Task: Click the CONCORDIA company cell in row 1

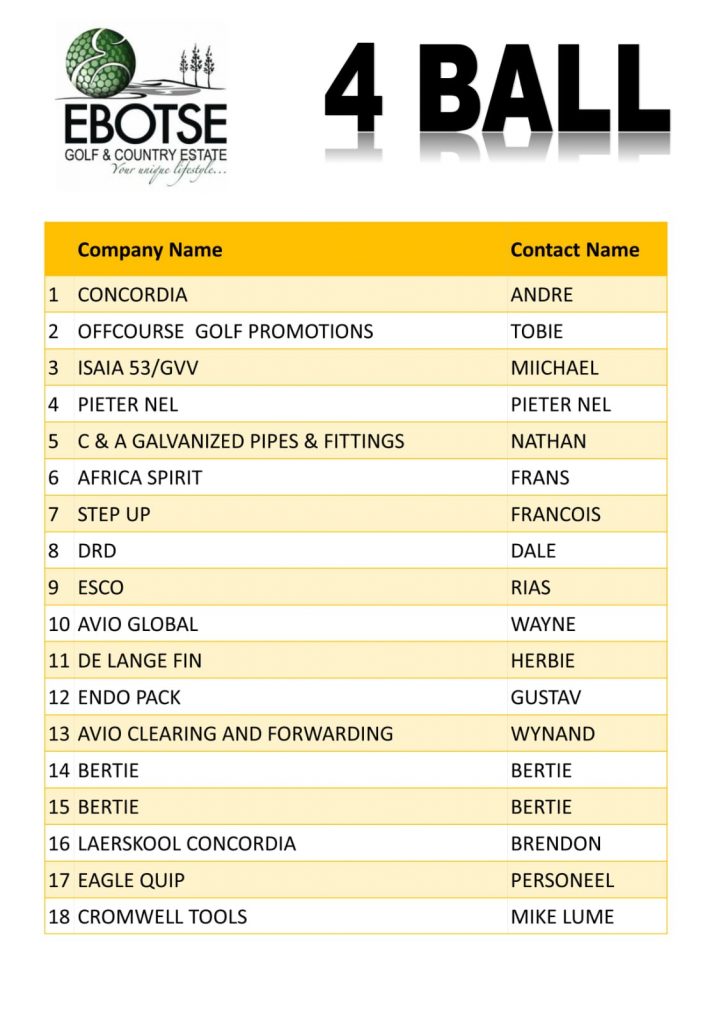Action: coord(132,295)
